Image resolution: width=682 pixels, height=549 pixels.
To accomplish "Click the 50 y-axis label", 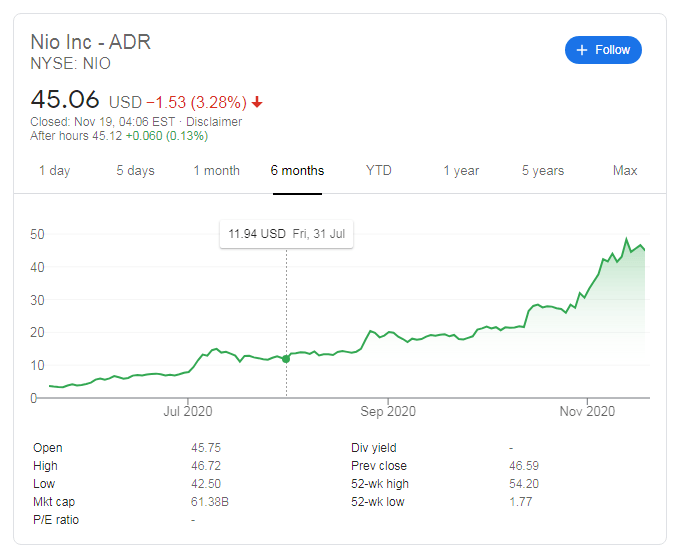I will point(37,234).
